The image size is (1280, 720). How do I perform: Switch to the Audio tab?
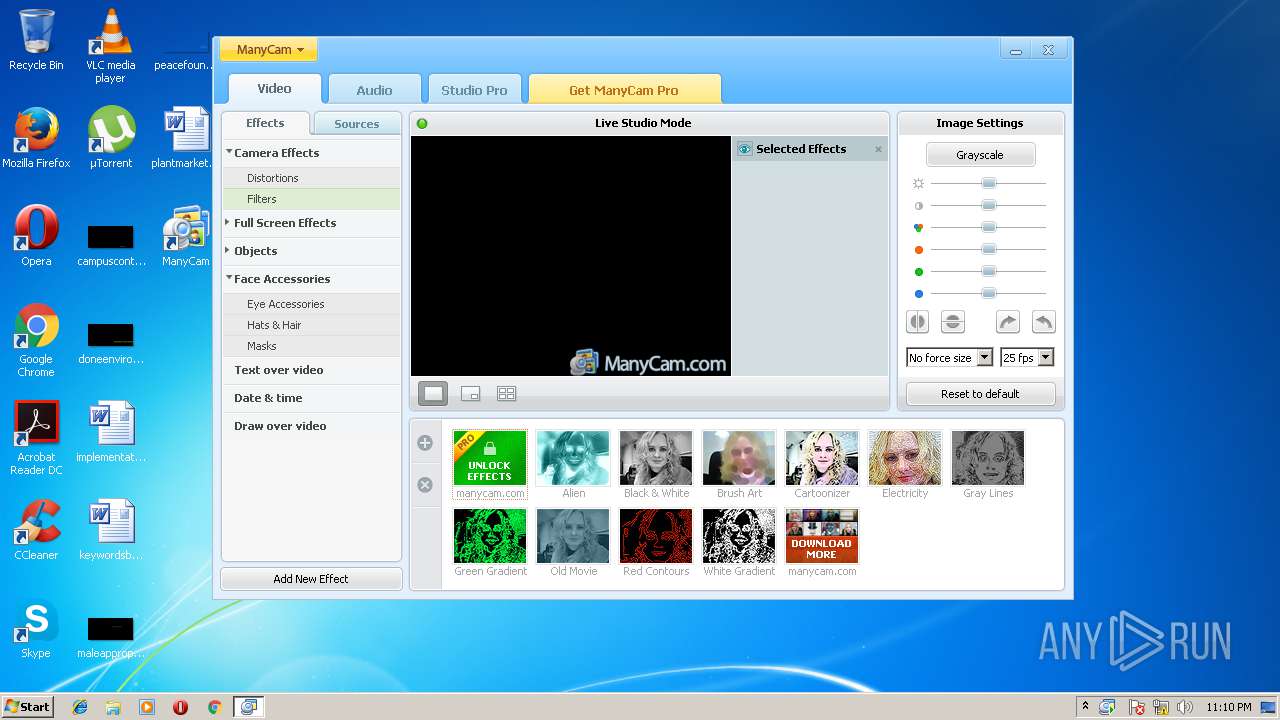pos(374,90)
